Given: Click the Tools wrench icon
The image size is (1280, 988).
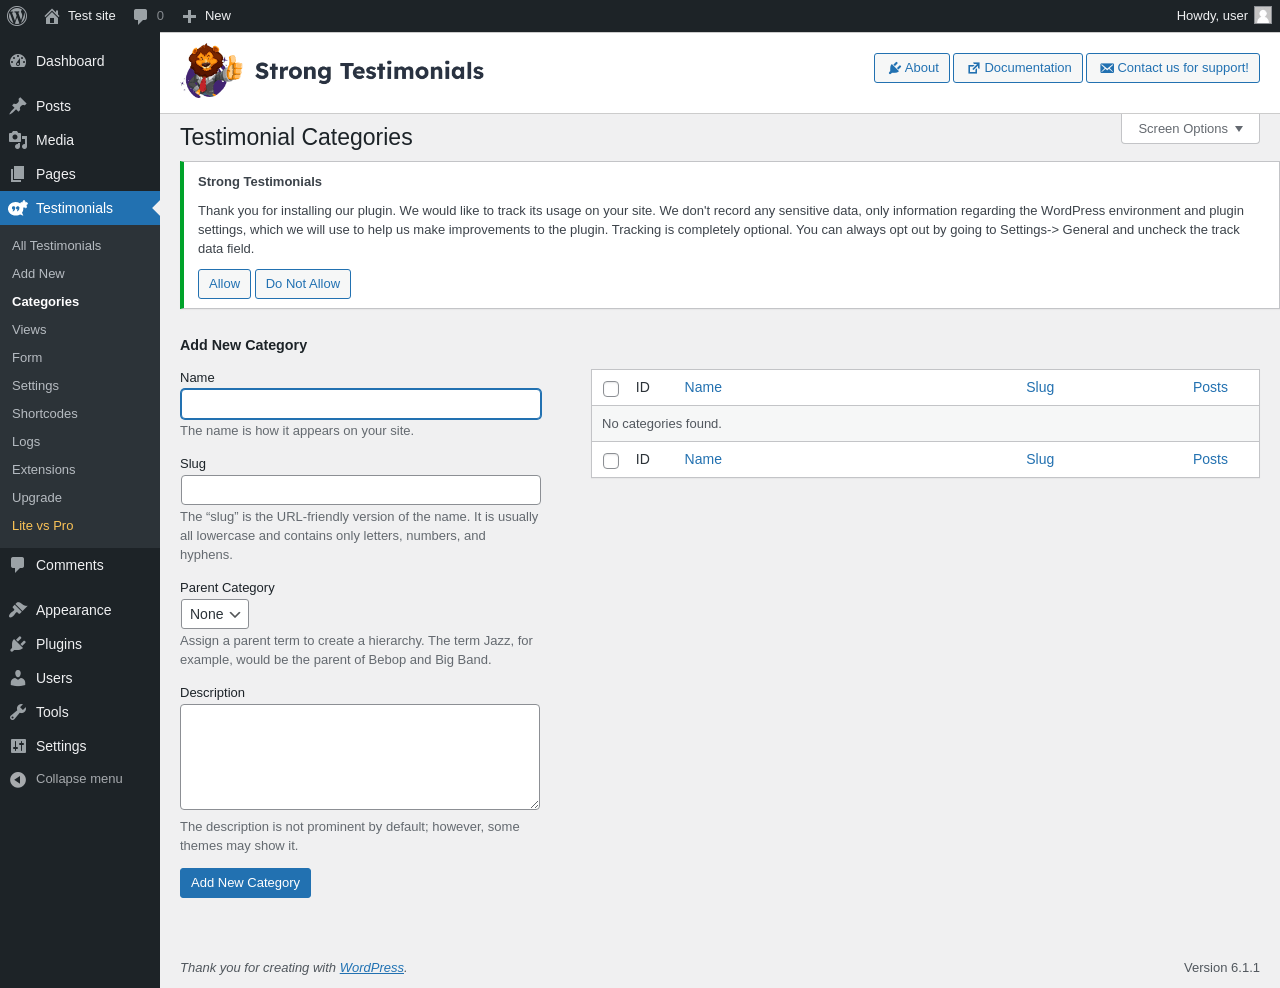Looking at the screenshot, I should tap(18, 712).
